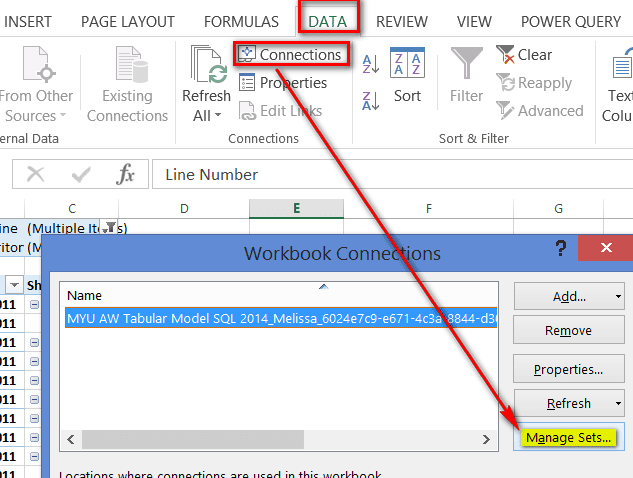The image size is (633, 478).
Task: Open connection Properties in ribbon
Action: point(283,82)
